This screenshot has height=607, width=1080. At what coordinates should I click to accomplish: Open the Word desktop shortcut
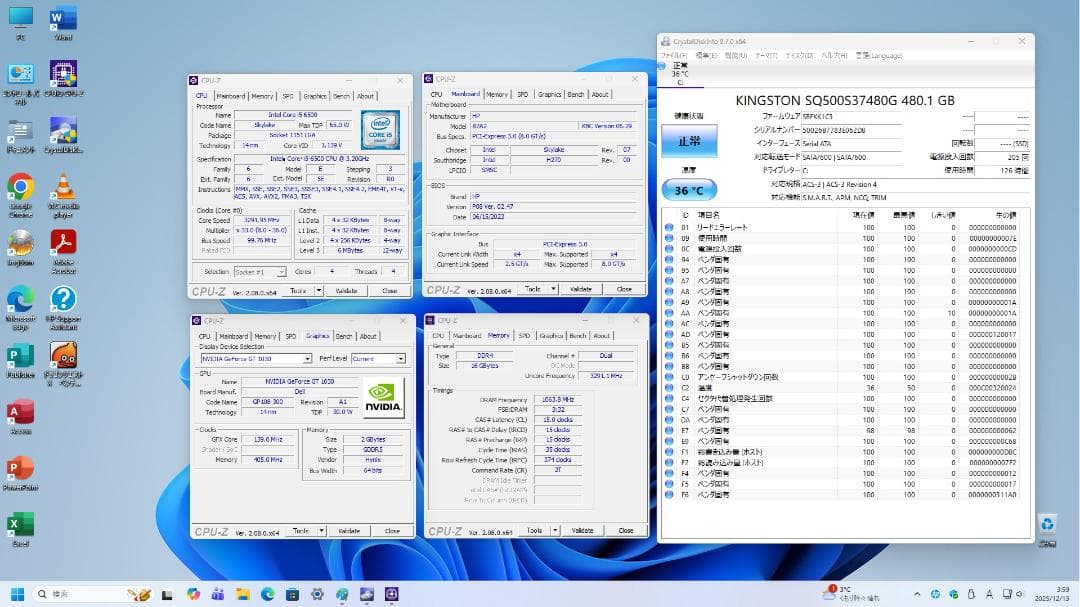63,23
